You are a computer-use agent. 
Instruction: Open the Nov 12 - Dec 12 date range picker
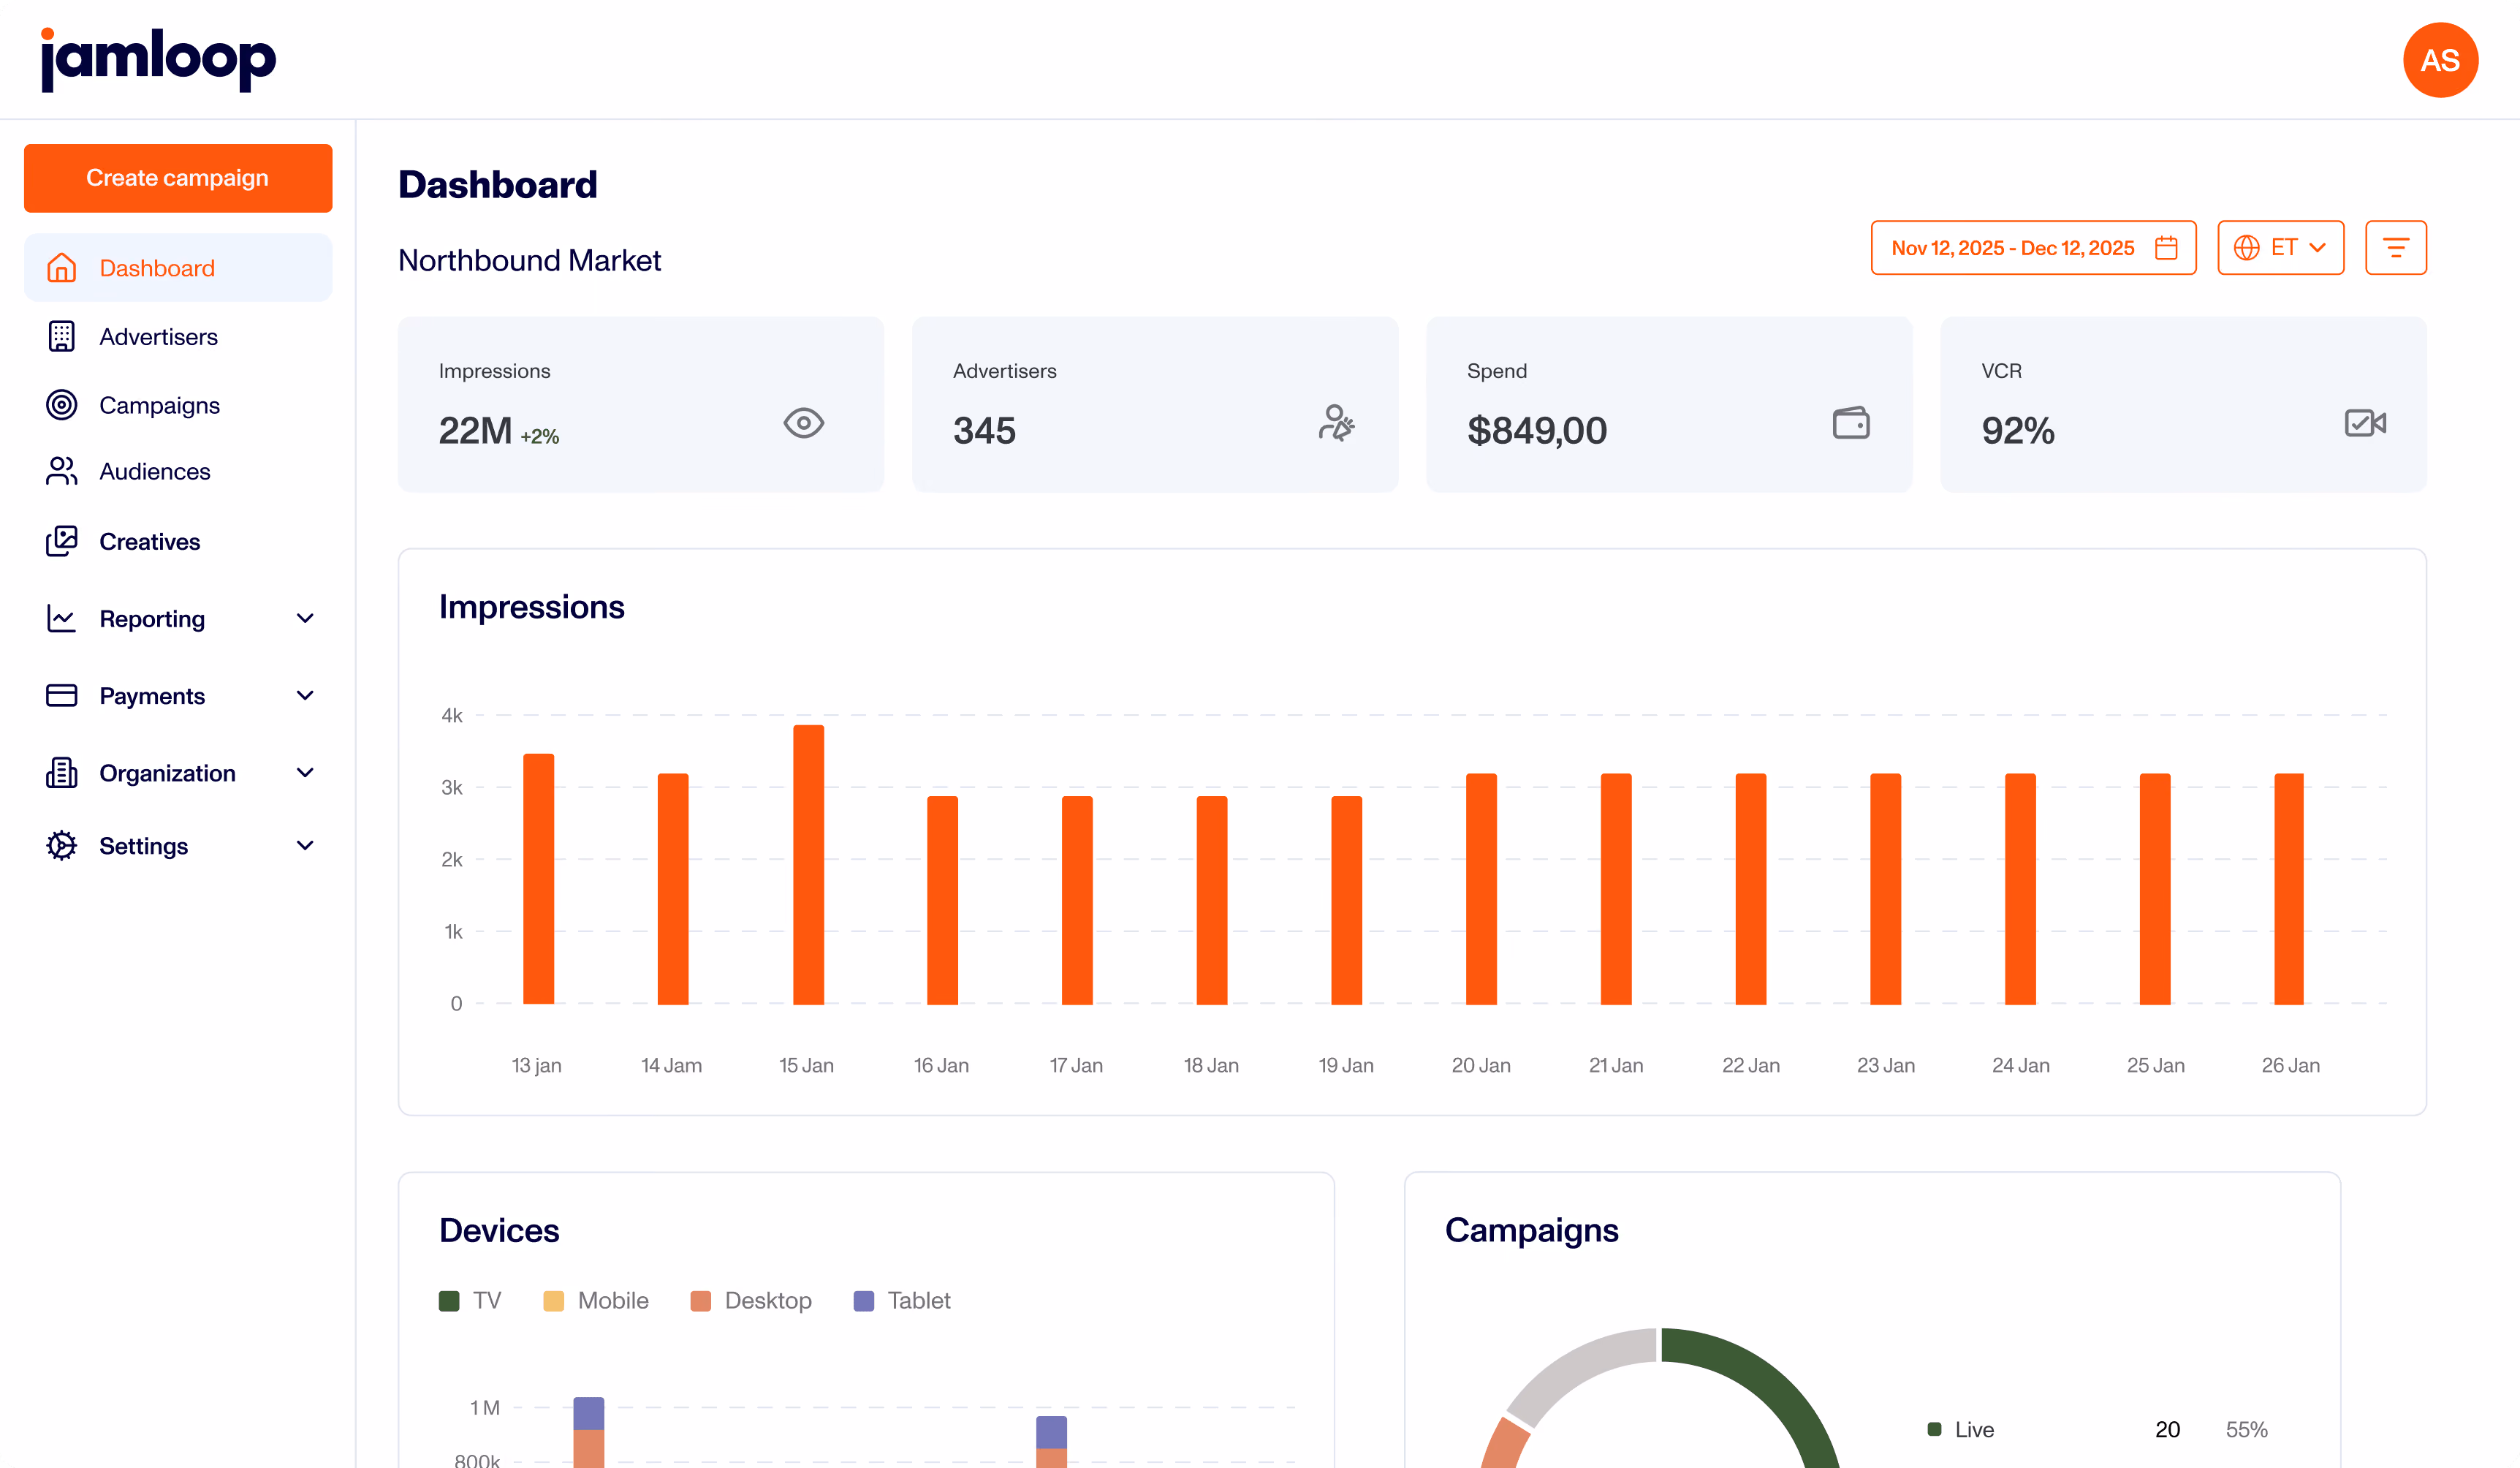[x=2033, y=248]
